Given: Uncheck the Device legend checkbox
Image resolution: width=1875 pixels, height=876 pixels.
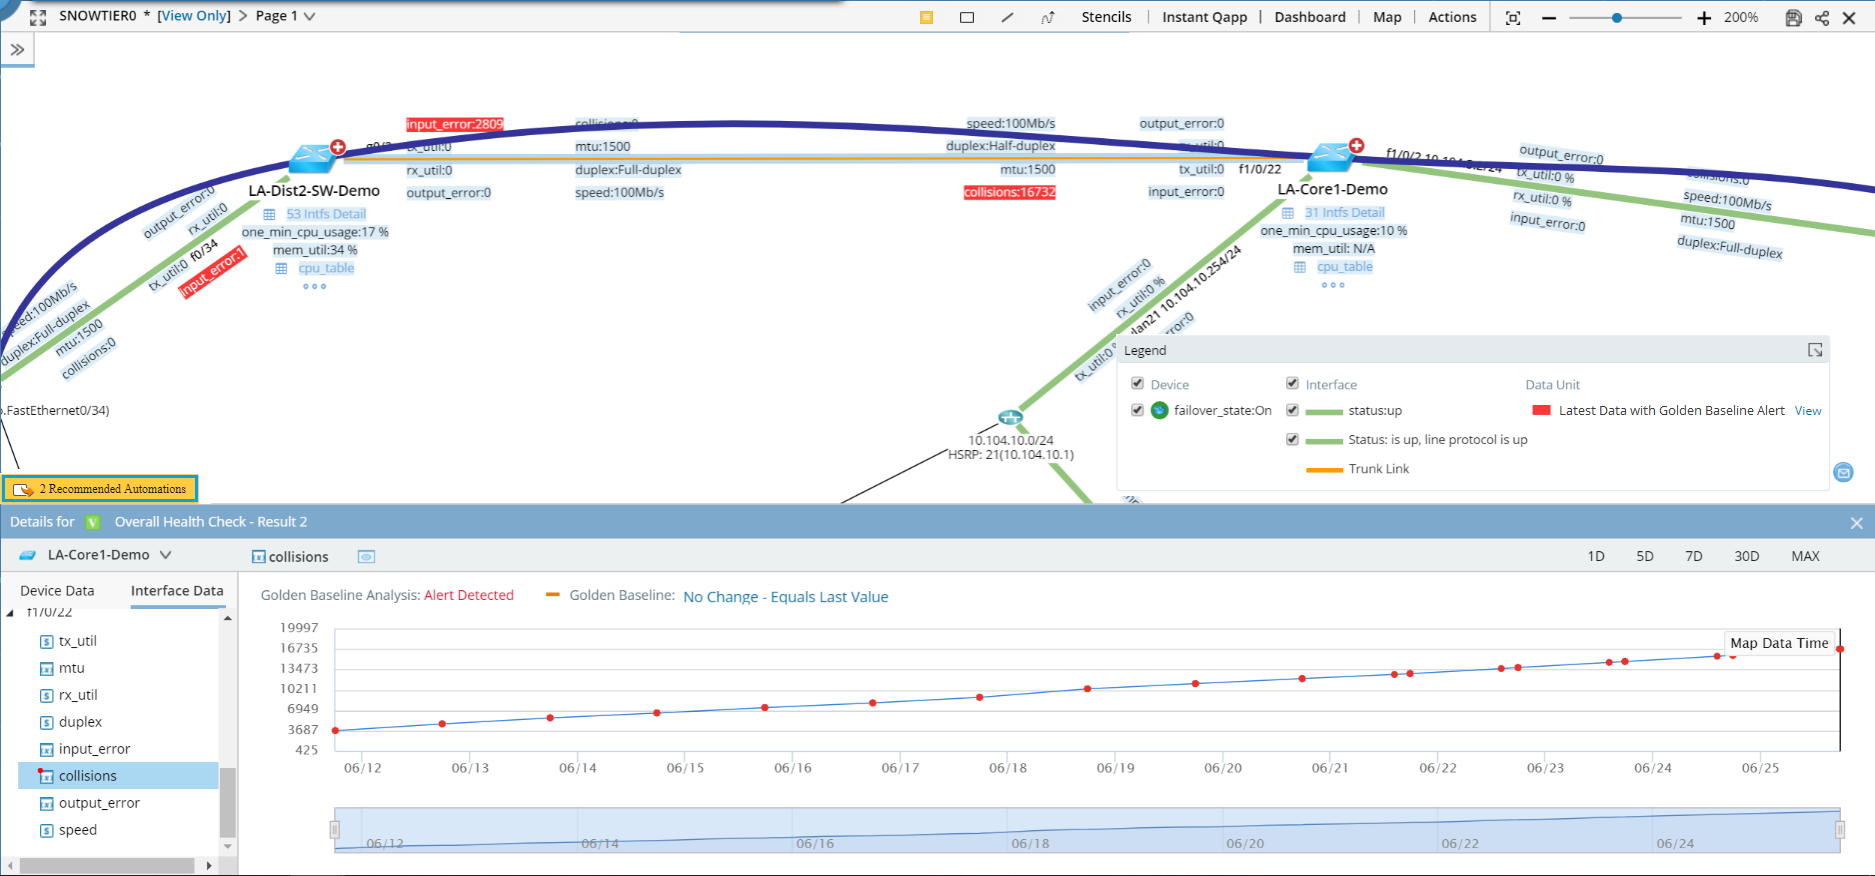Looking at the screenshot, I should coord(1137,384).
